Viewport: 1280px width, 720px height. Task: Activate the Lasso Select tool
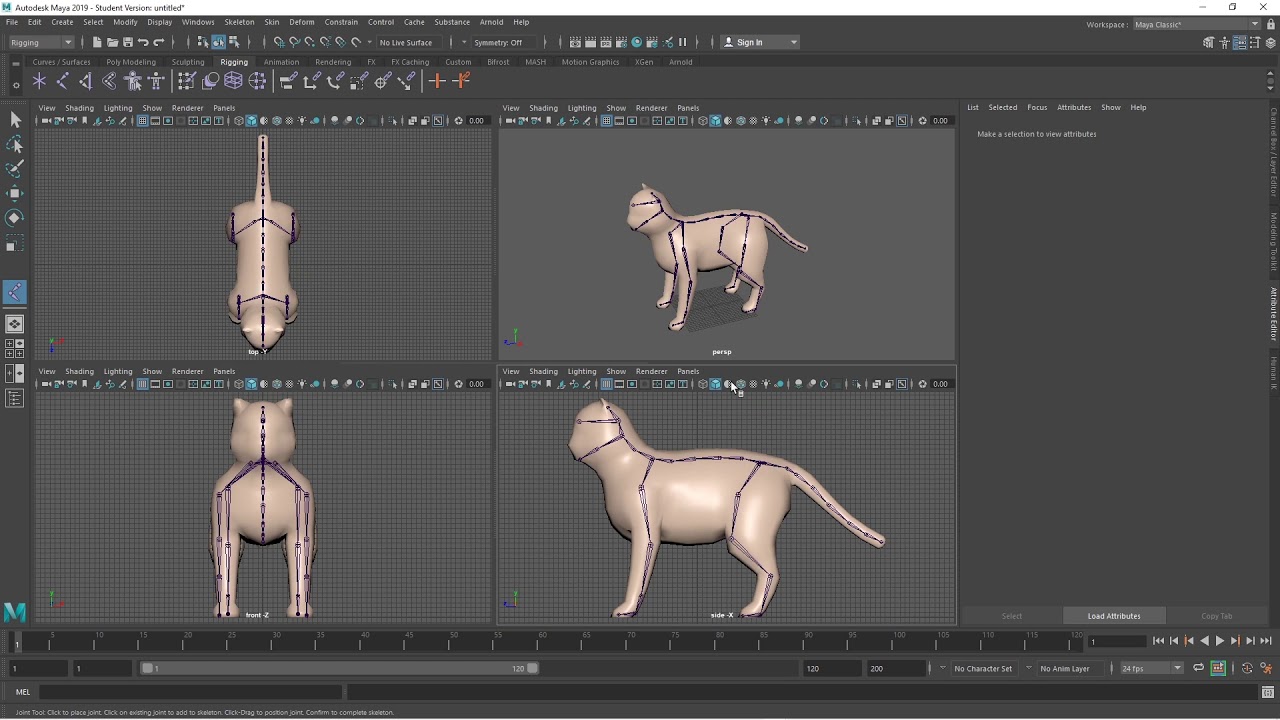point(15,145)
